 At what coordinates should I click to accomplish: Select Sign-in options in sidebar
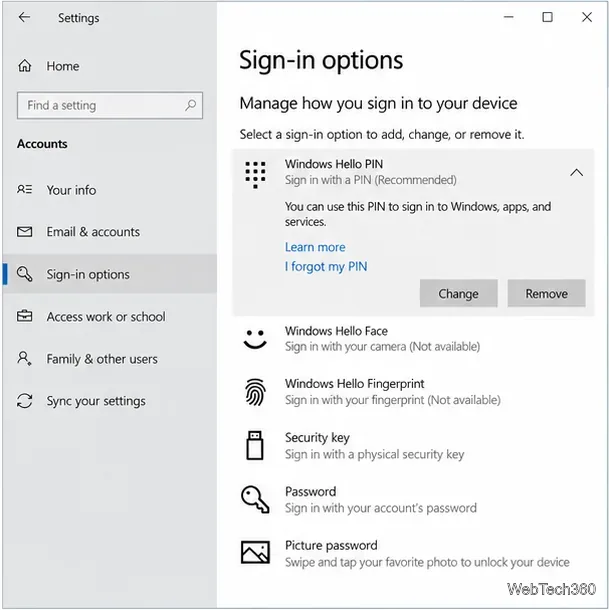pyautogui.click(x=110, y=274)
